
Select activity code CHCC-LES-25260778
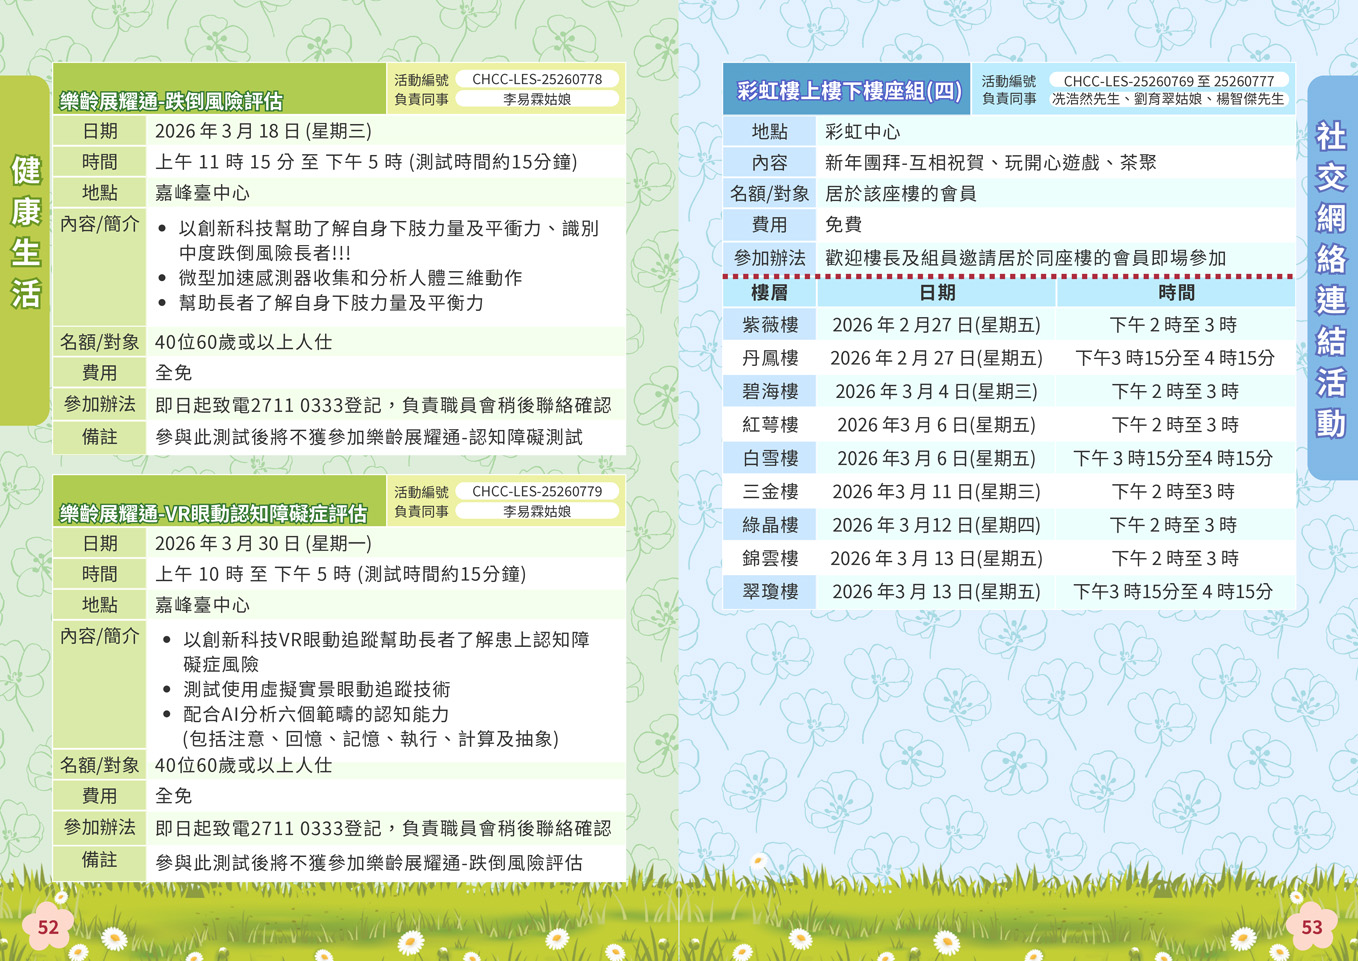537,79
